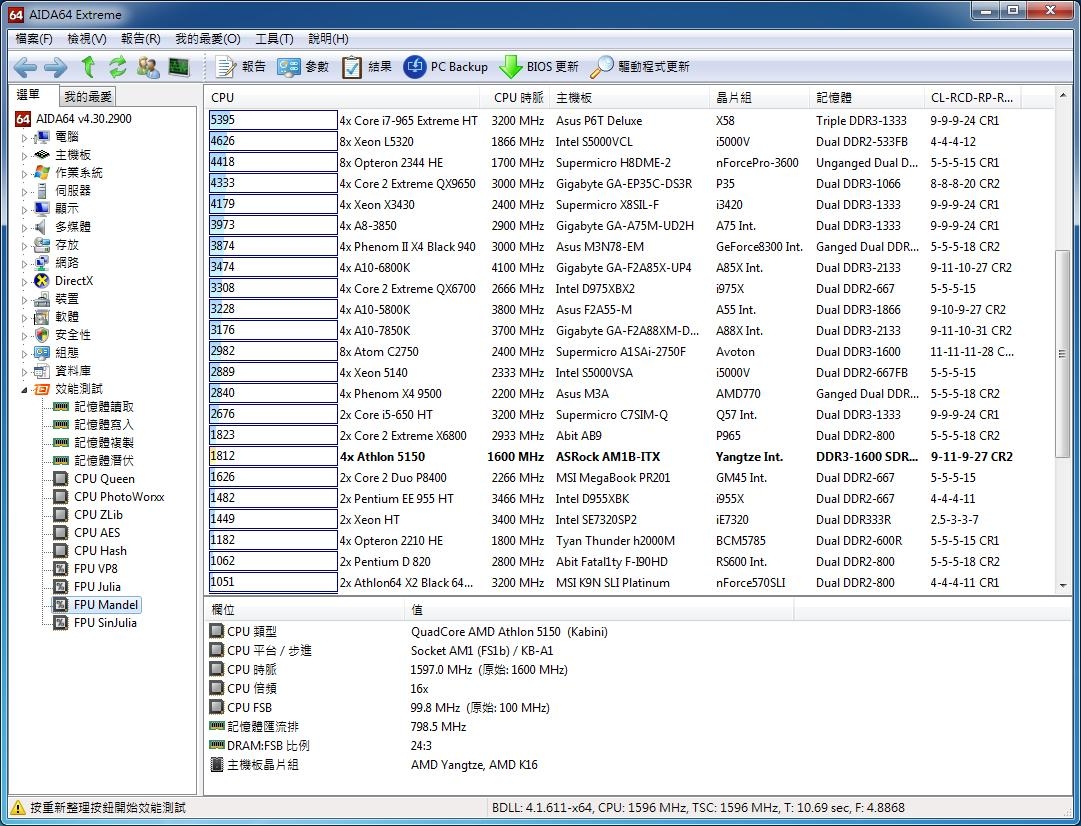Select the CPU ZLib benchmark
The height and width of the screenshot is (826, 1081).
(x=98, y=514)
